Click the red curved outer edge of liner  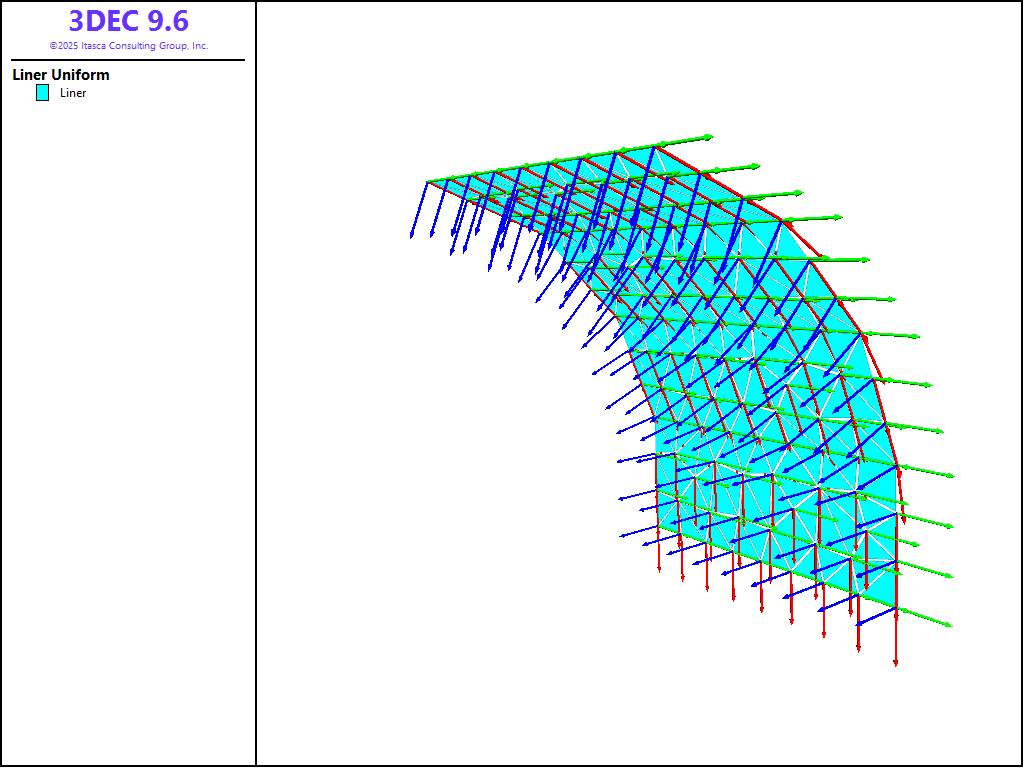(x=840, y=290)
